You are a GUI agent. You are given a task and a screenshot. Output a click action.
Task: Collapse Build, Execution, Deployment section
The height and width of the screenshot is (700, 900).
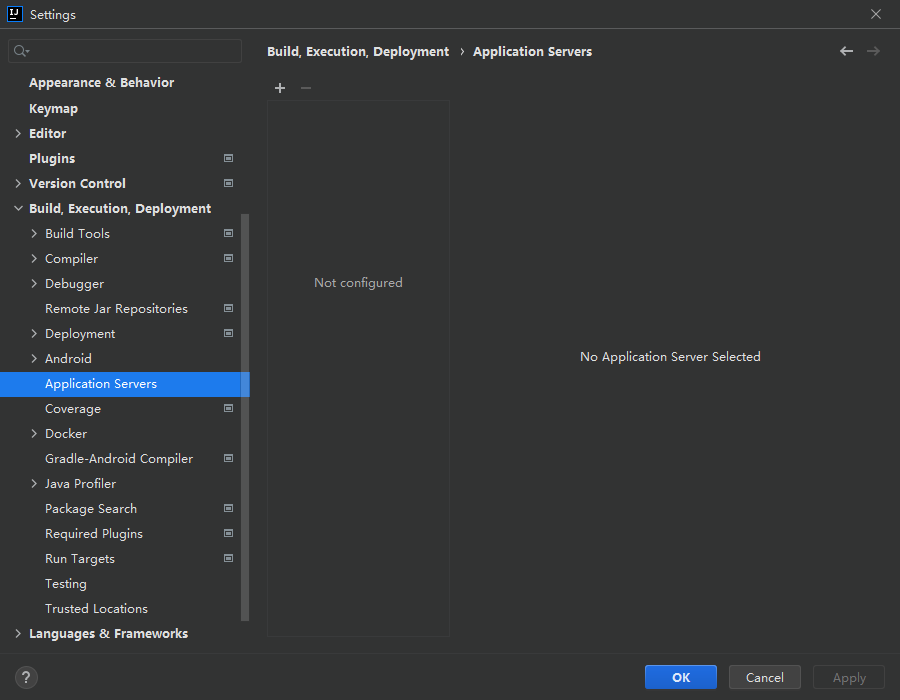click(x=18, y=208)
